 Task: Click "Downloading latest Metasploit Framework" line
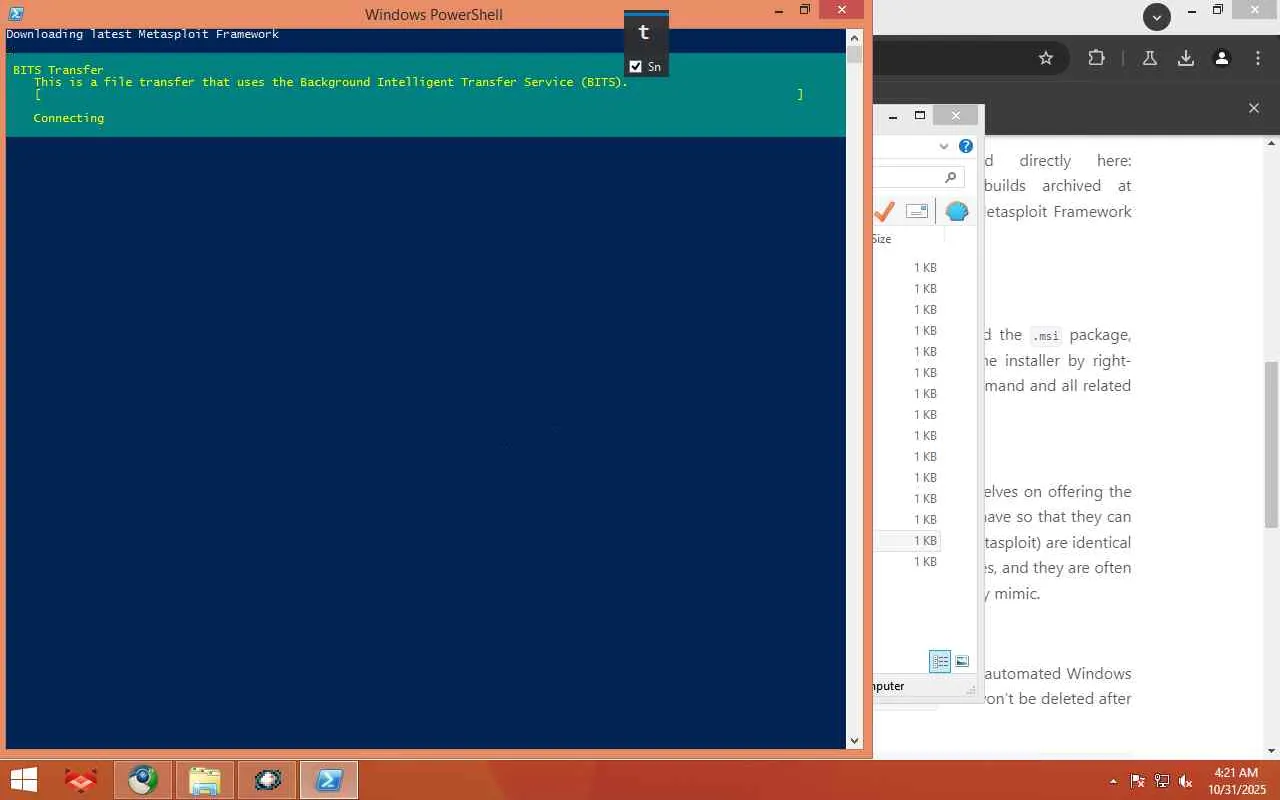(142, 34)
